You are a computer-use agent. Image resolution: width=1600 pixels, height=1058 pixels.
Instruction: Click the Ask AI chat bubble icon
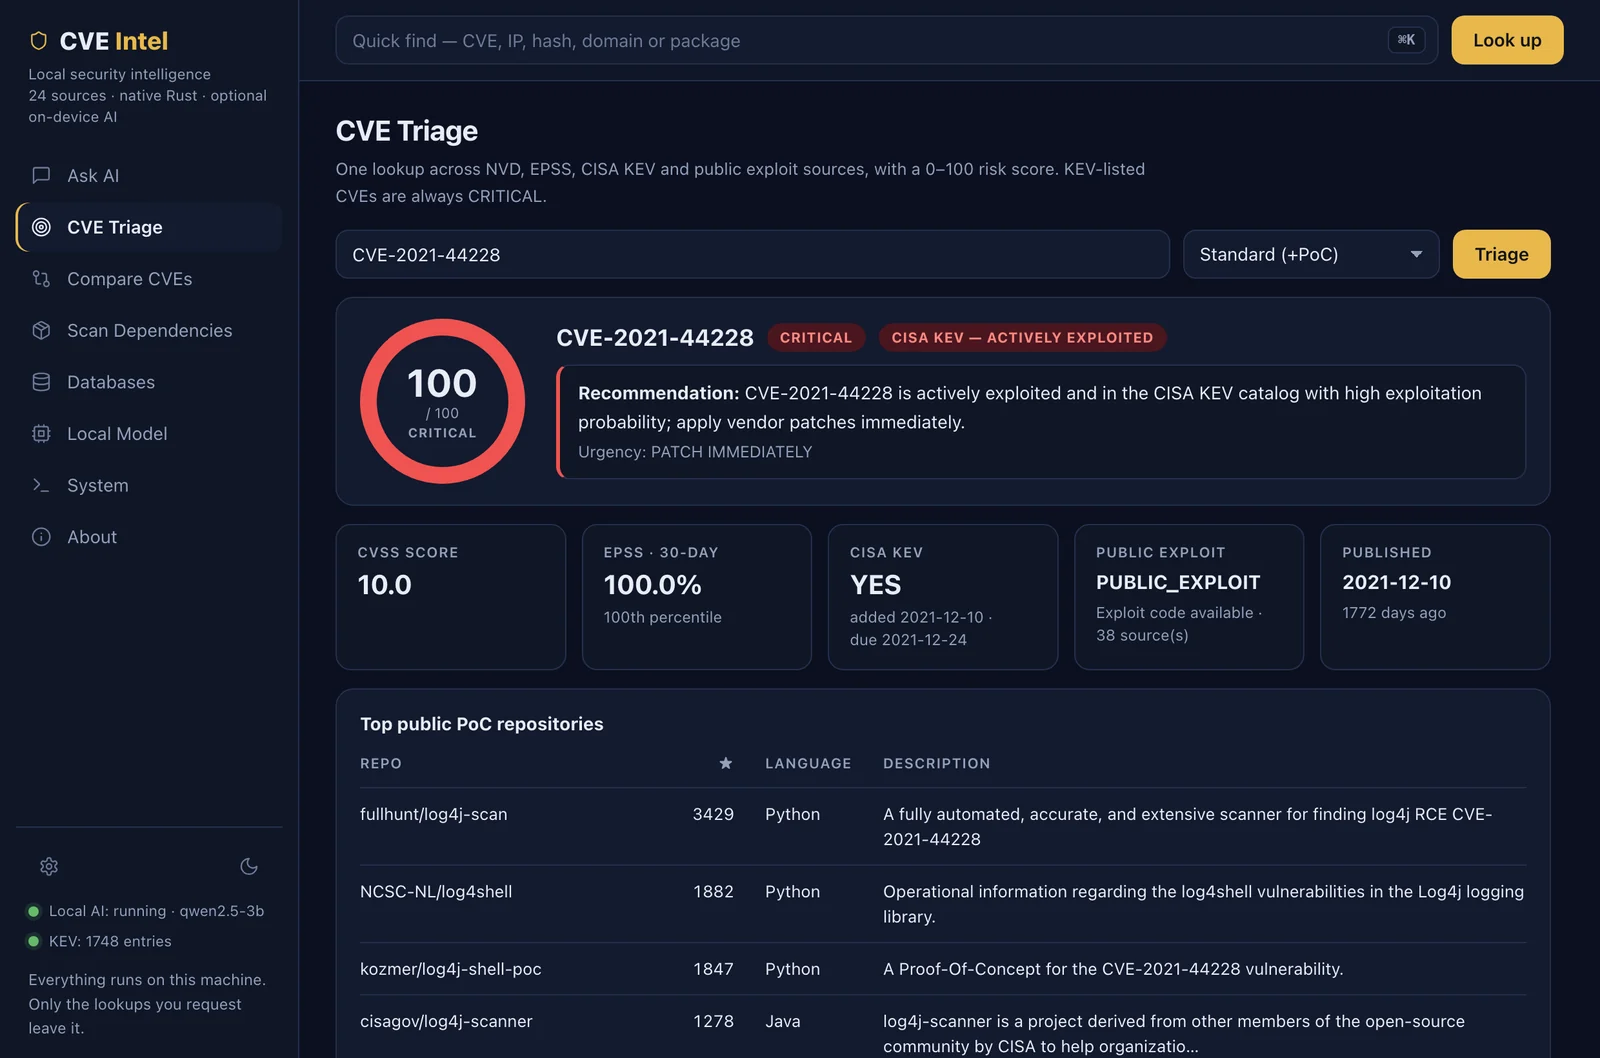point(41,175)
